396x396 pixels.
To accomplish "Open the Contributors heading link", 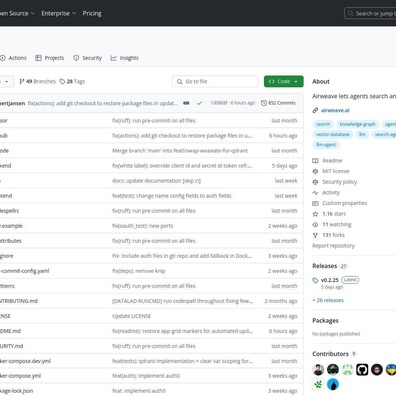I will (334, 354).
